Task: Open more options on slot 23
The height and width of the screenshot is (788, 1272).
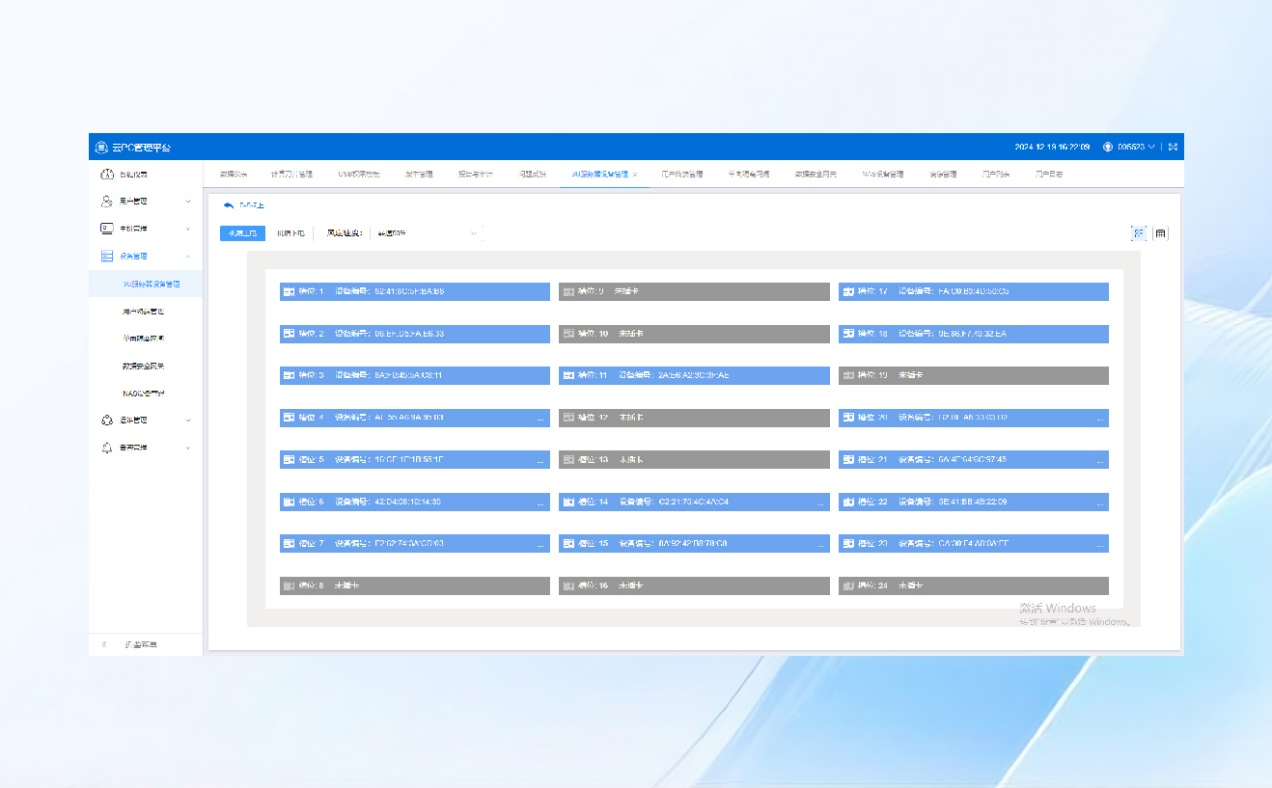Action: point(1100,545)
